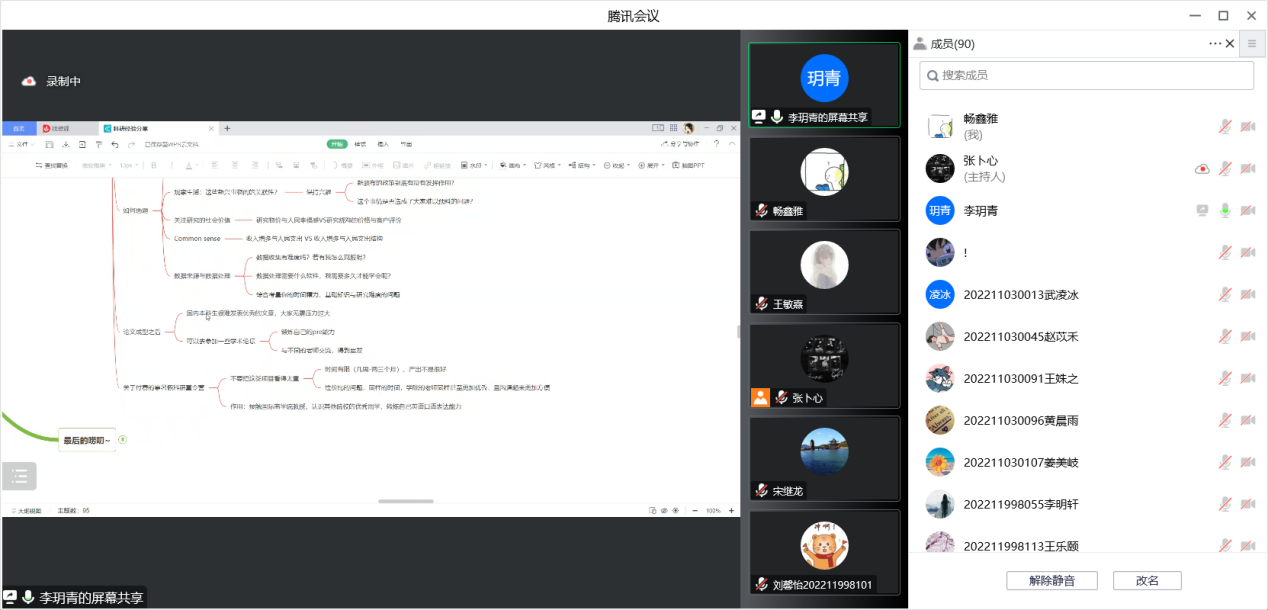Toggle 李玥青's green microphone in member list
Image resolution: width=1268 pixels, height=610 pixels.
[x=1224, y=211]
